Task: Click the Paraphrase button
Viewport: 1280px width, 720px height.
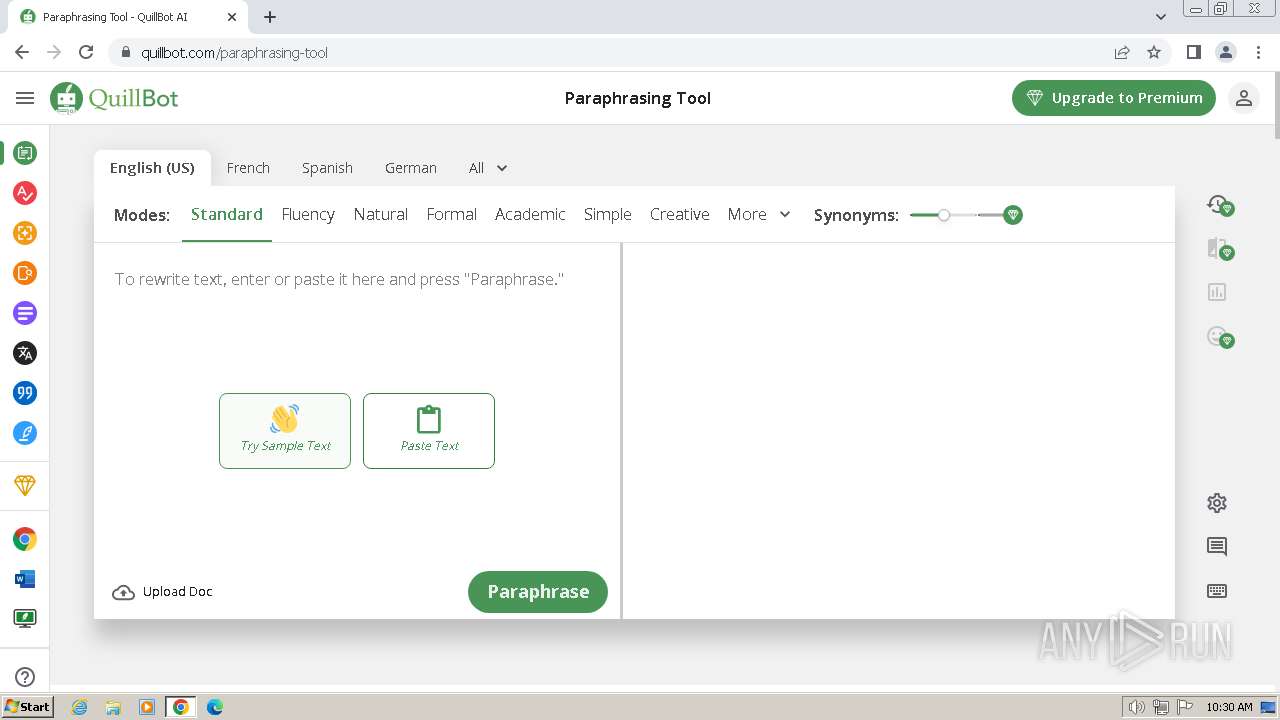Action: coord(538,592)
